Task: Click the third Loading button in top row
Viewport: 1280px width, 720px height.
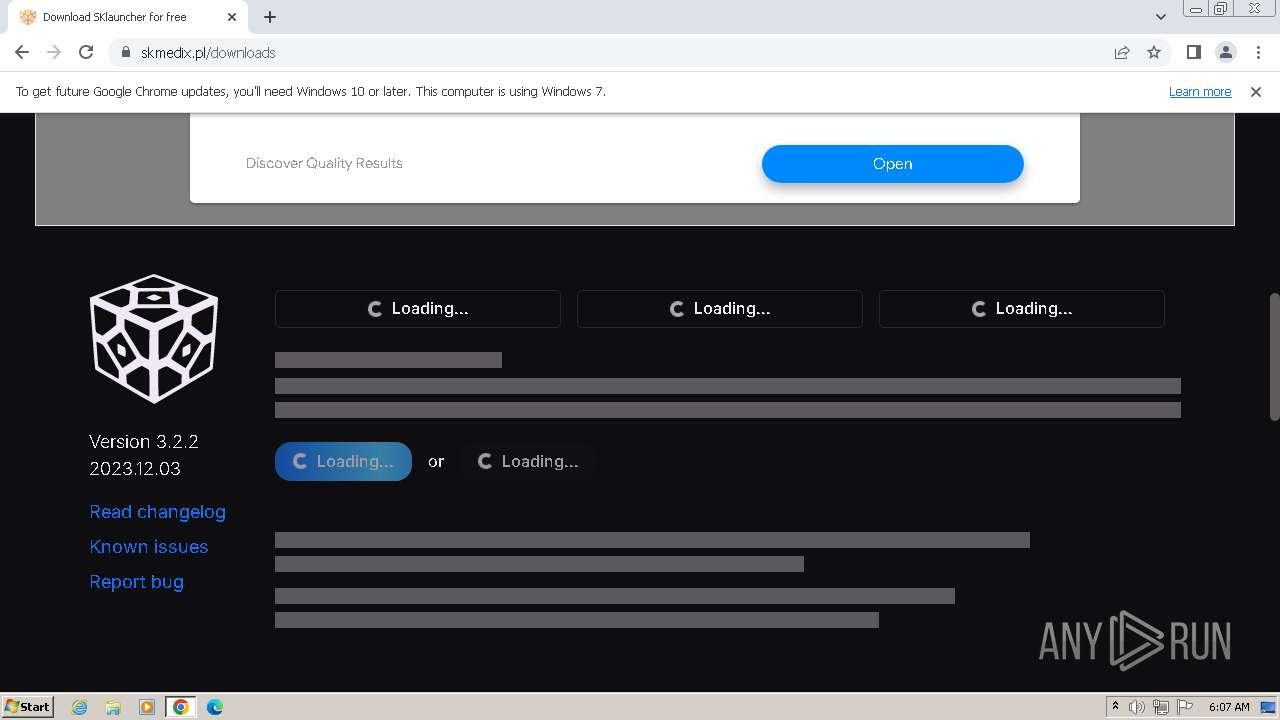Action: click(1022, 309)
